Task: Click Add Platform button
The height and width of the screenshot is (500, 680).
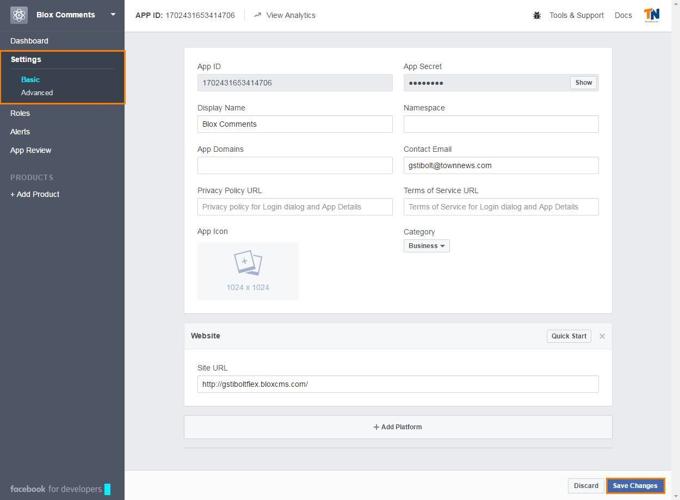Action: tap(398, 427)
